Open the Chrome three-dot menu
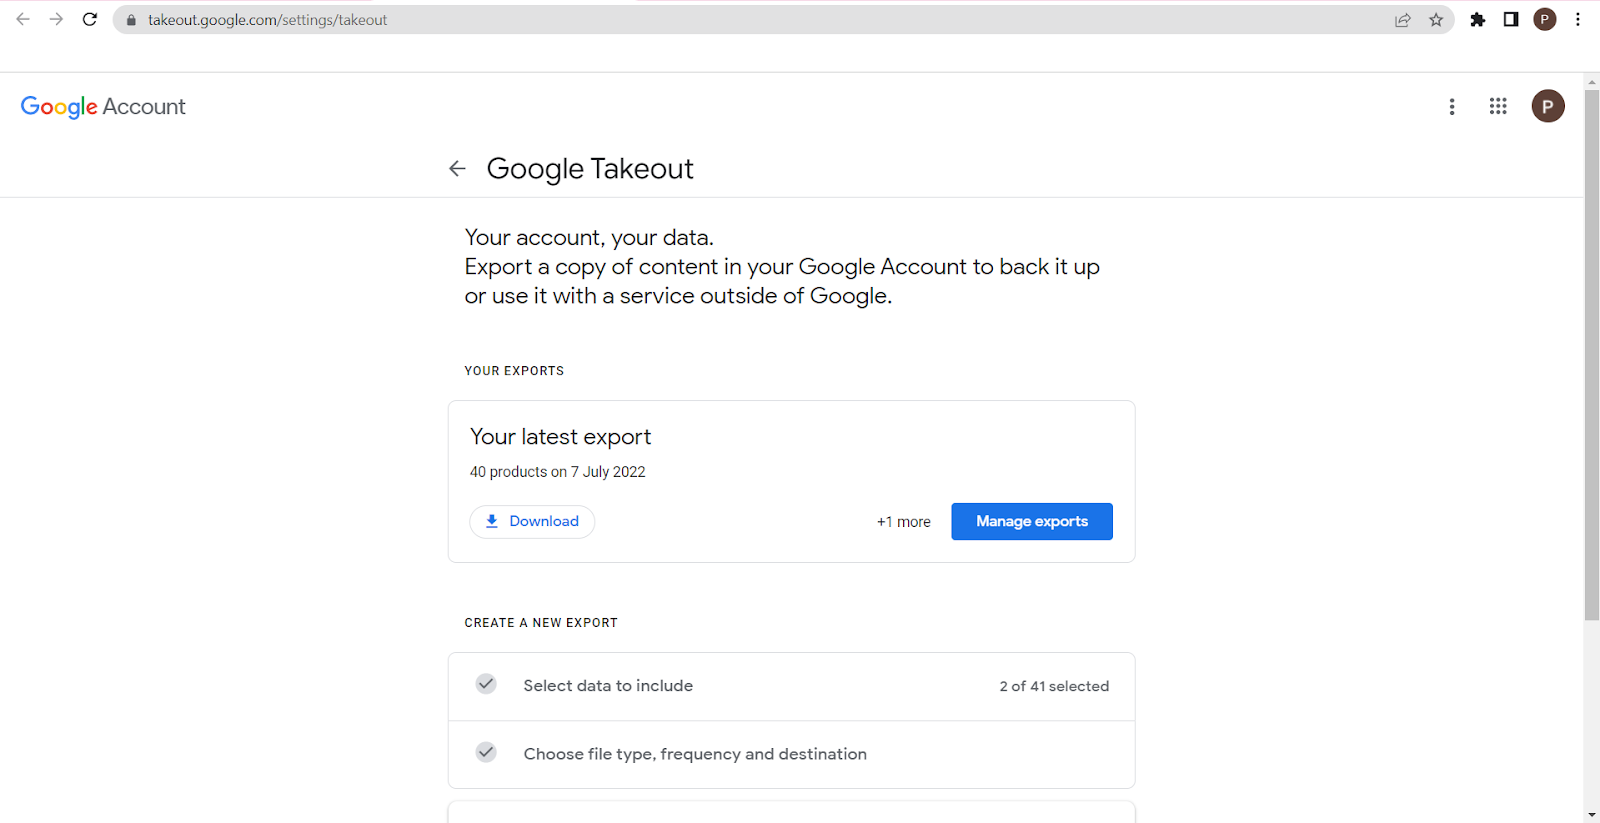 [x=1578, y=20]
